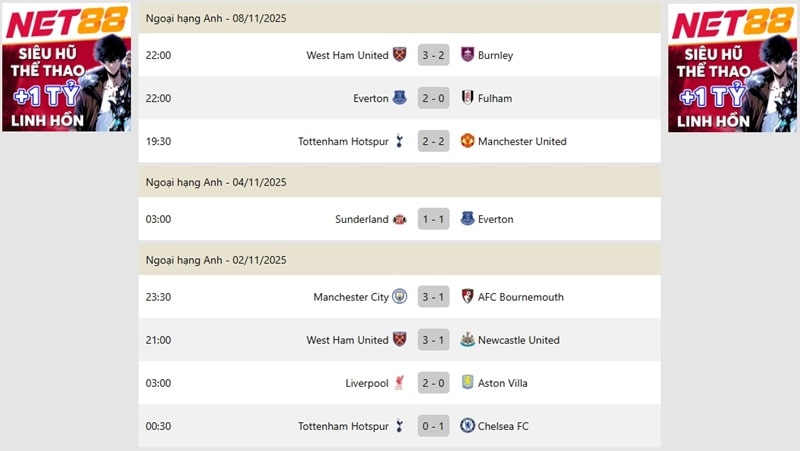Click the Manchester City crest icon

click(399, 297)
